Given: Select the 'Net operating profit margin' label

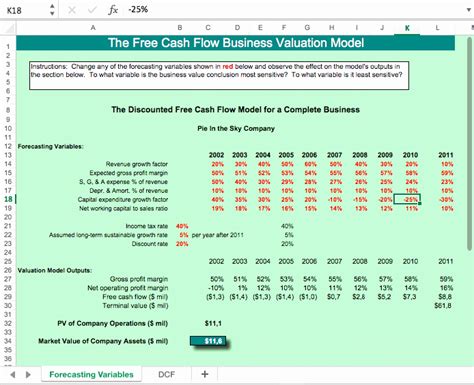Looking at the screenshot, I should pyautogui.click(x=128, y=288).
